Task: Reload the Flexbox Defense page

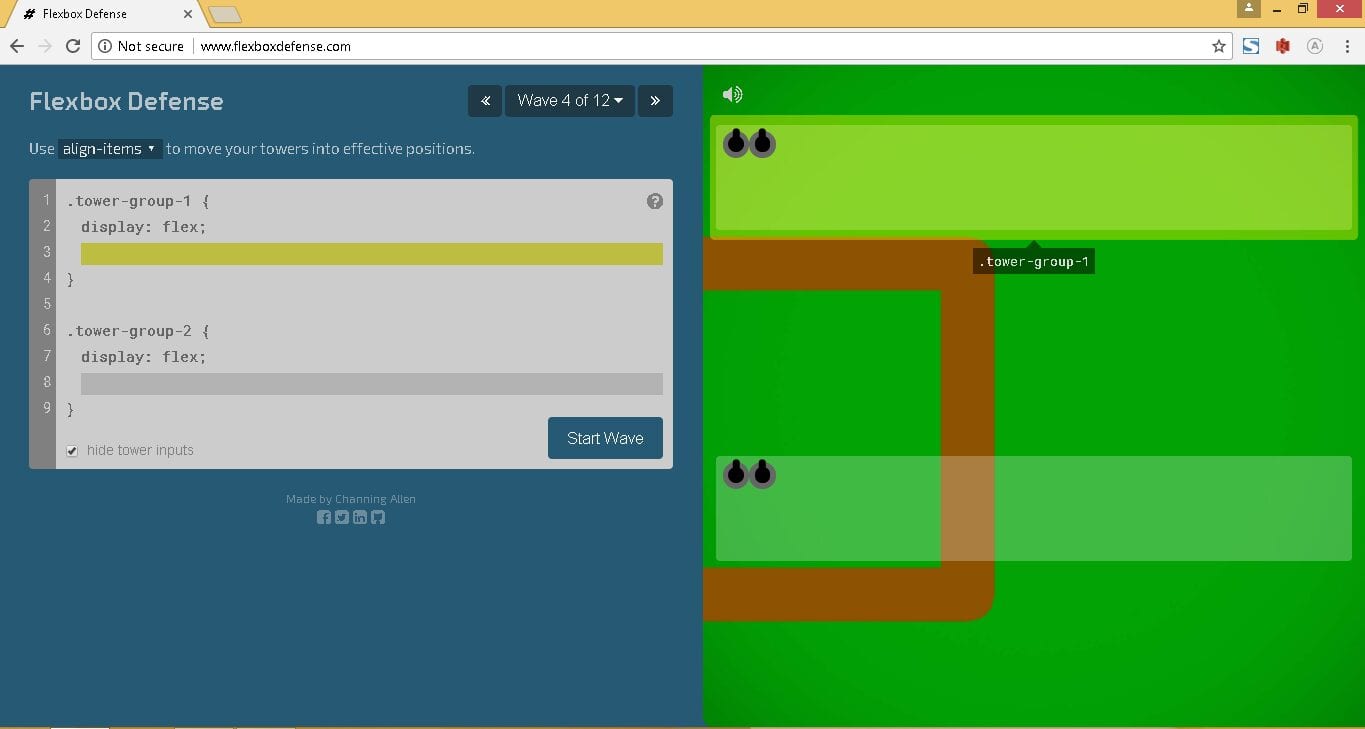Action: pyautogui.click(x=73, y=46)
